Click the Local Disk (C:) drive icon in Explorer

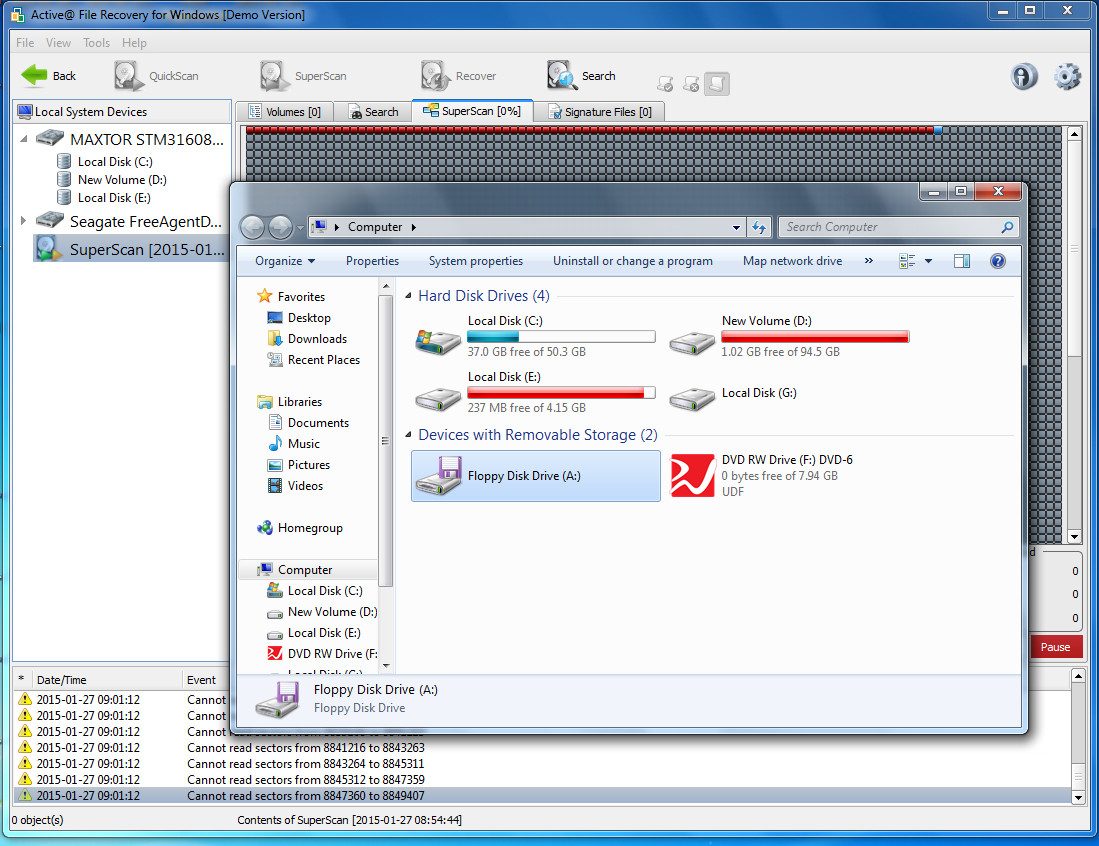tap(438, 341)
